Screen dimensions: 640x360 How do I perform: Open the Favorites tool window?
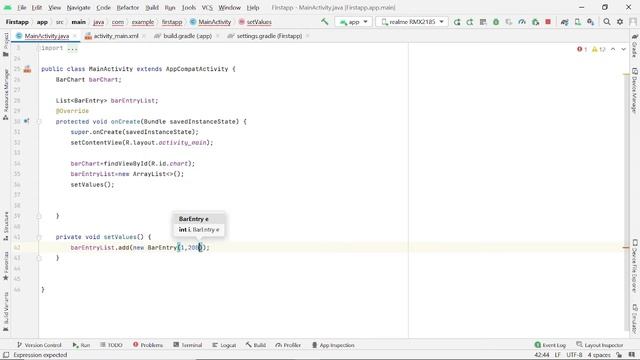(6, 266)
